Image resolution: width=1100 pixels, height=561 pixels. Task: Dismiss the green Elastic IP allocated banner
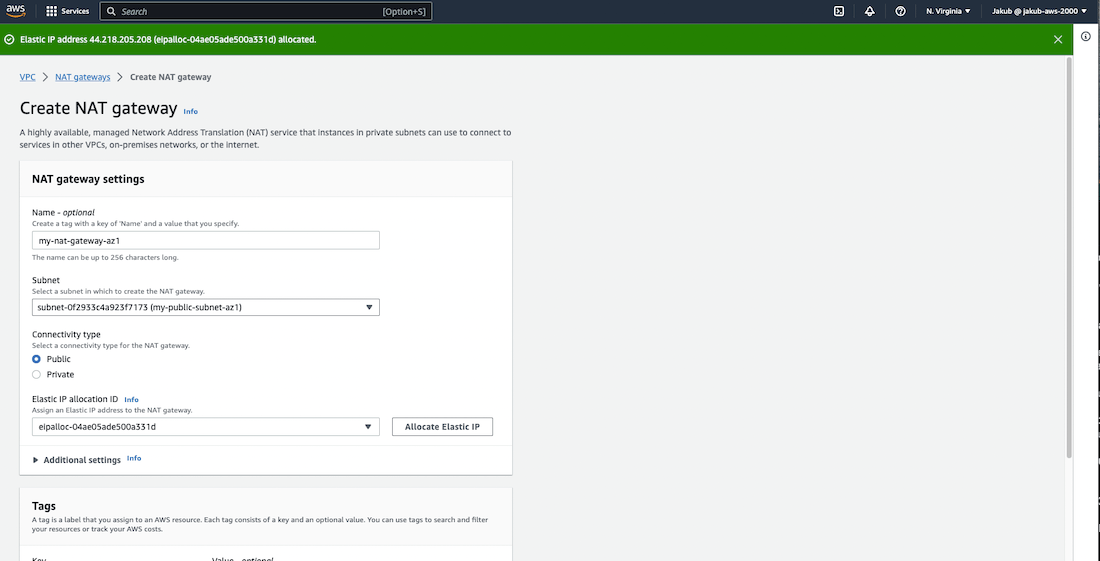pos(1058,39)
